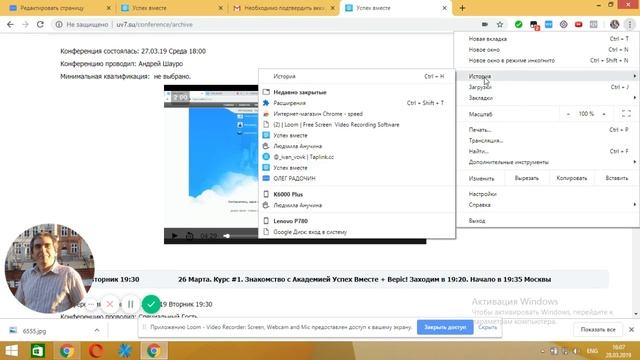Reopen 'Расширения' from recently closed

357,103
